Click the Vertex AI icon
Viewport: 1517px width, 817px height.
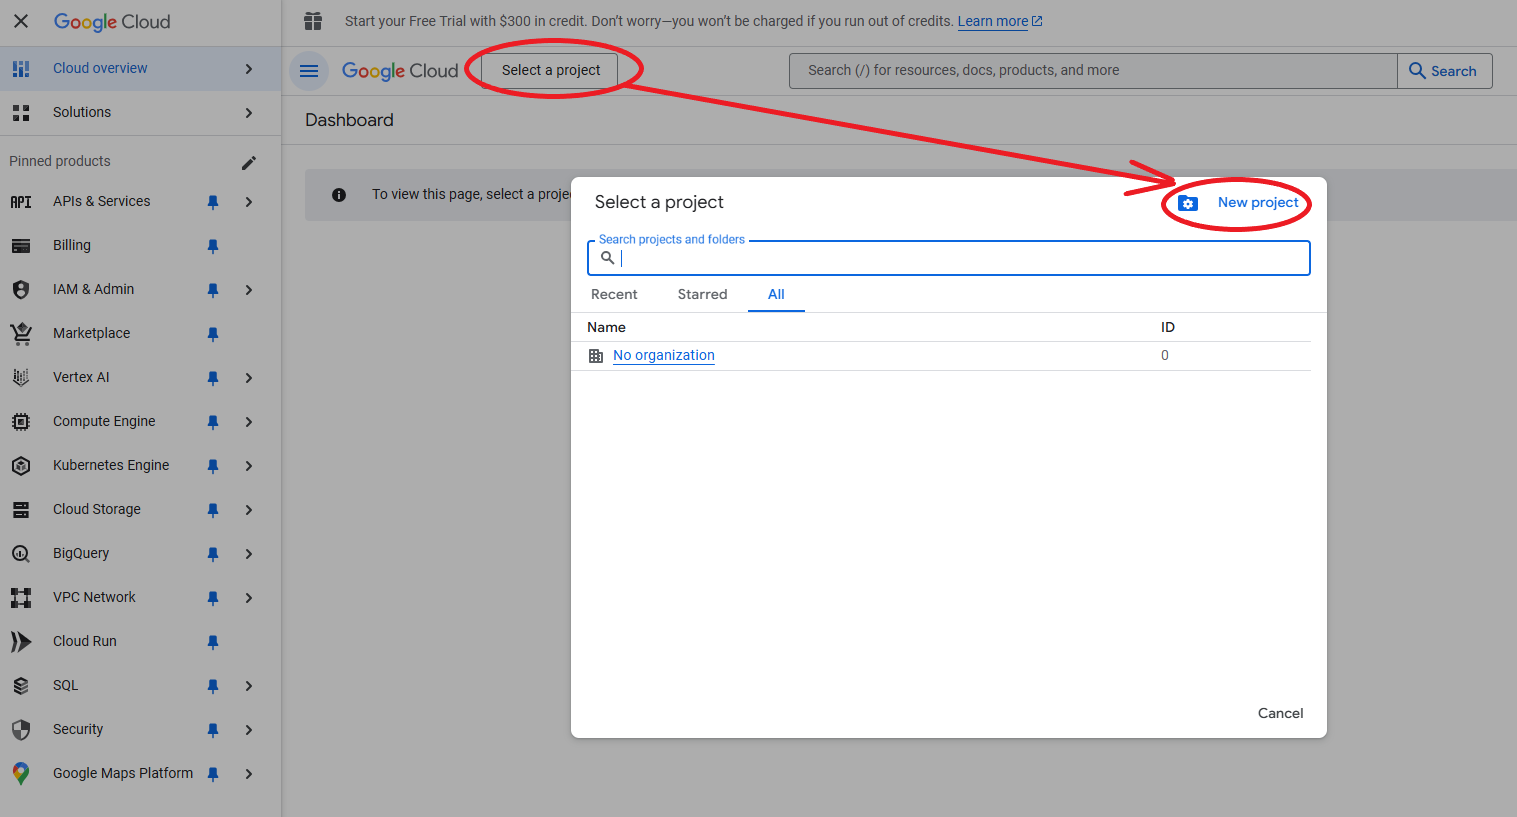[21, 378]
